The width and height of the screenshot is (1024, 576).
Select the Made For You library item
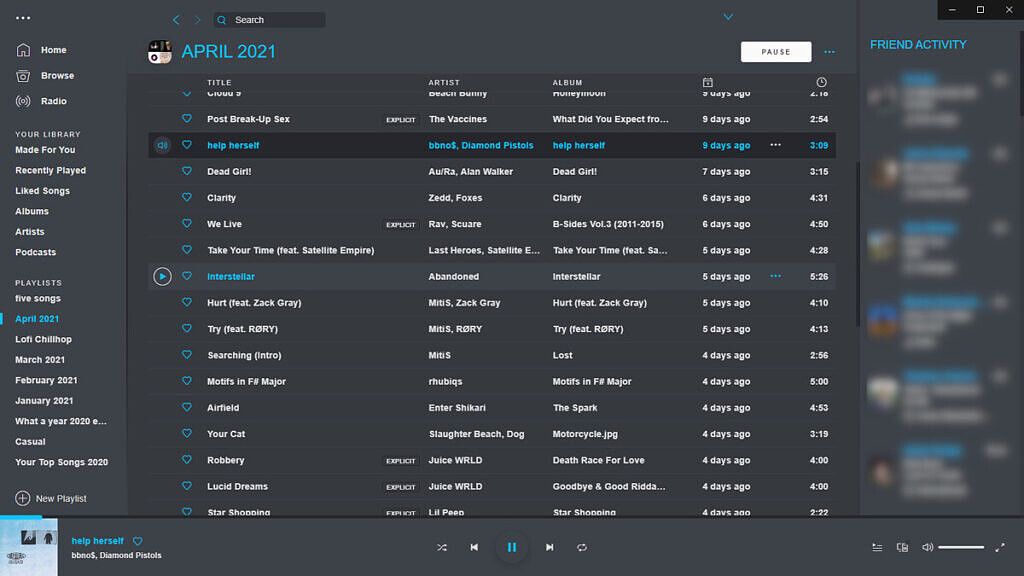click(x=45, y=150)
